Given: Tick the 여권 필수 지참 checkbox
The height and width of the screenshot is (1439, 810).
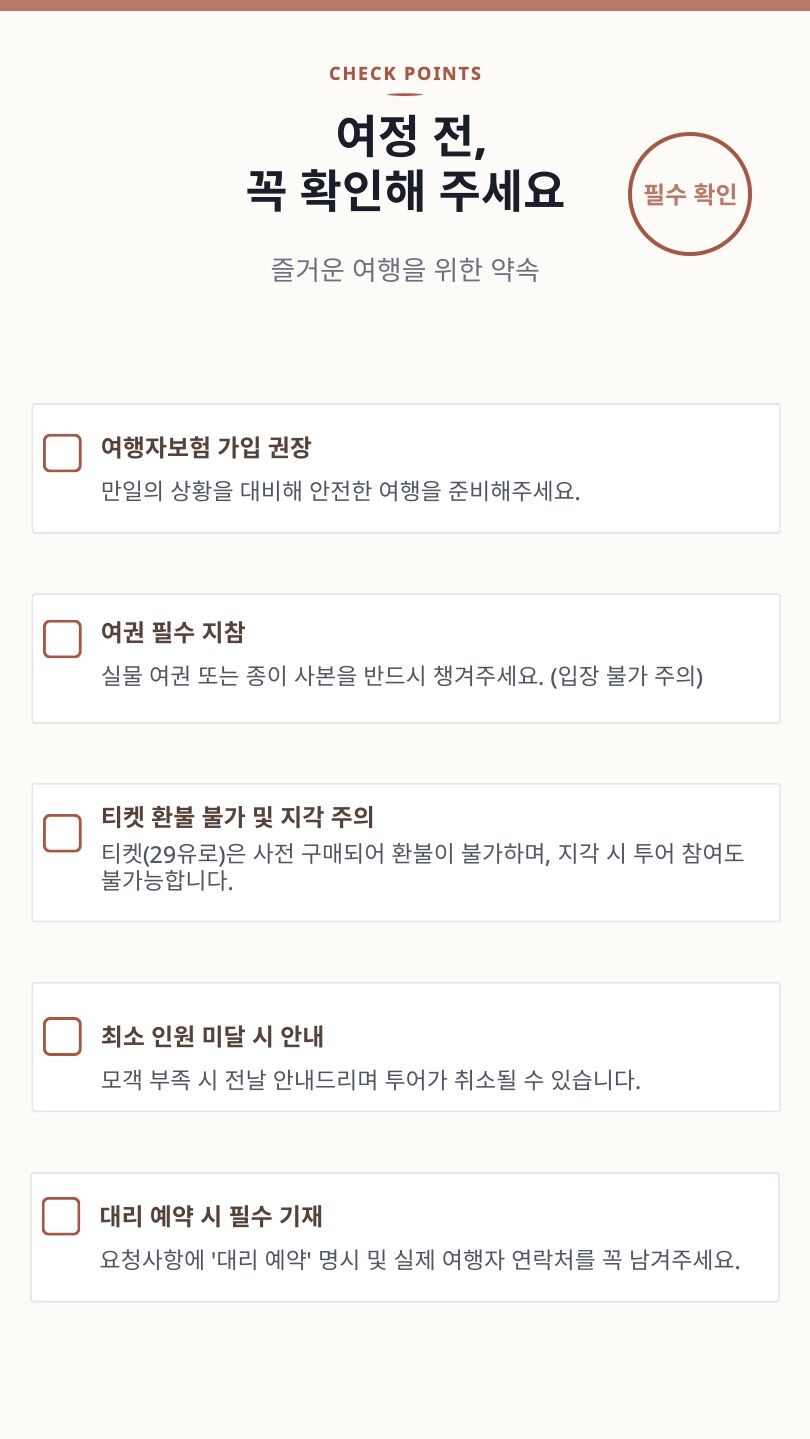Looking at the screenshot, I should (x=62, y=639).
